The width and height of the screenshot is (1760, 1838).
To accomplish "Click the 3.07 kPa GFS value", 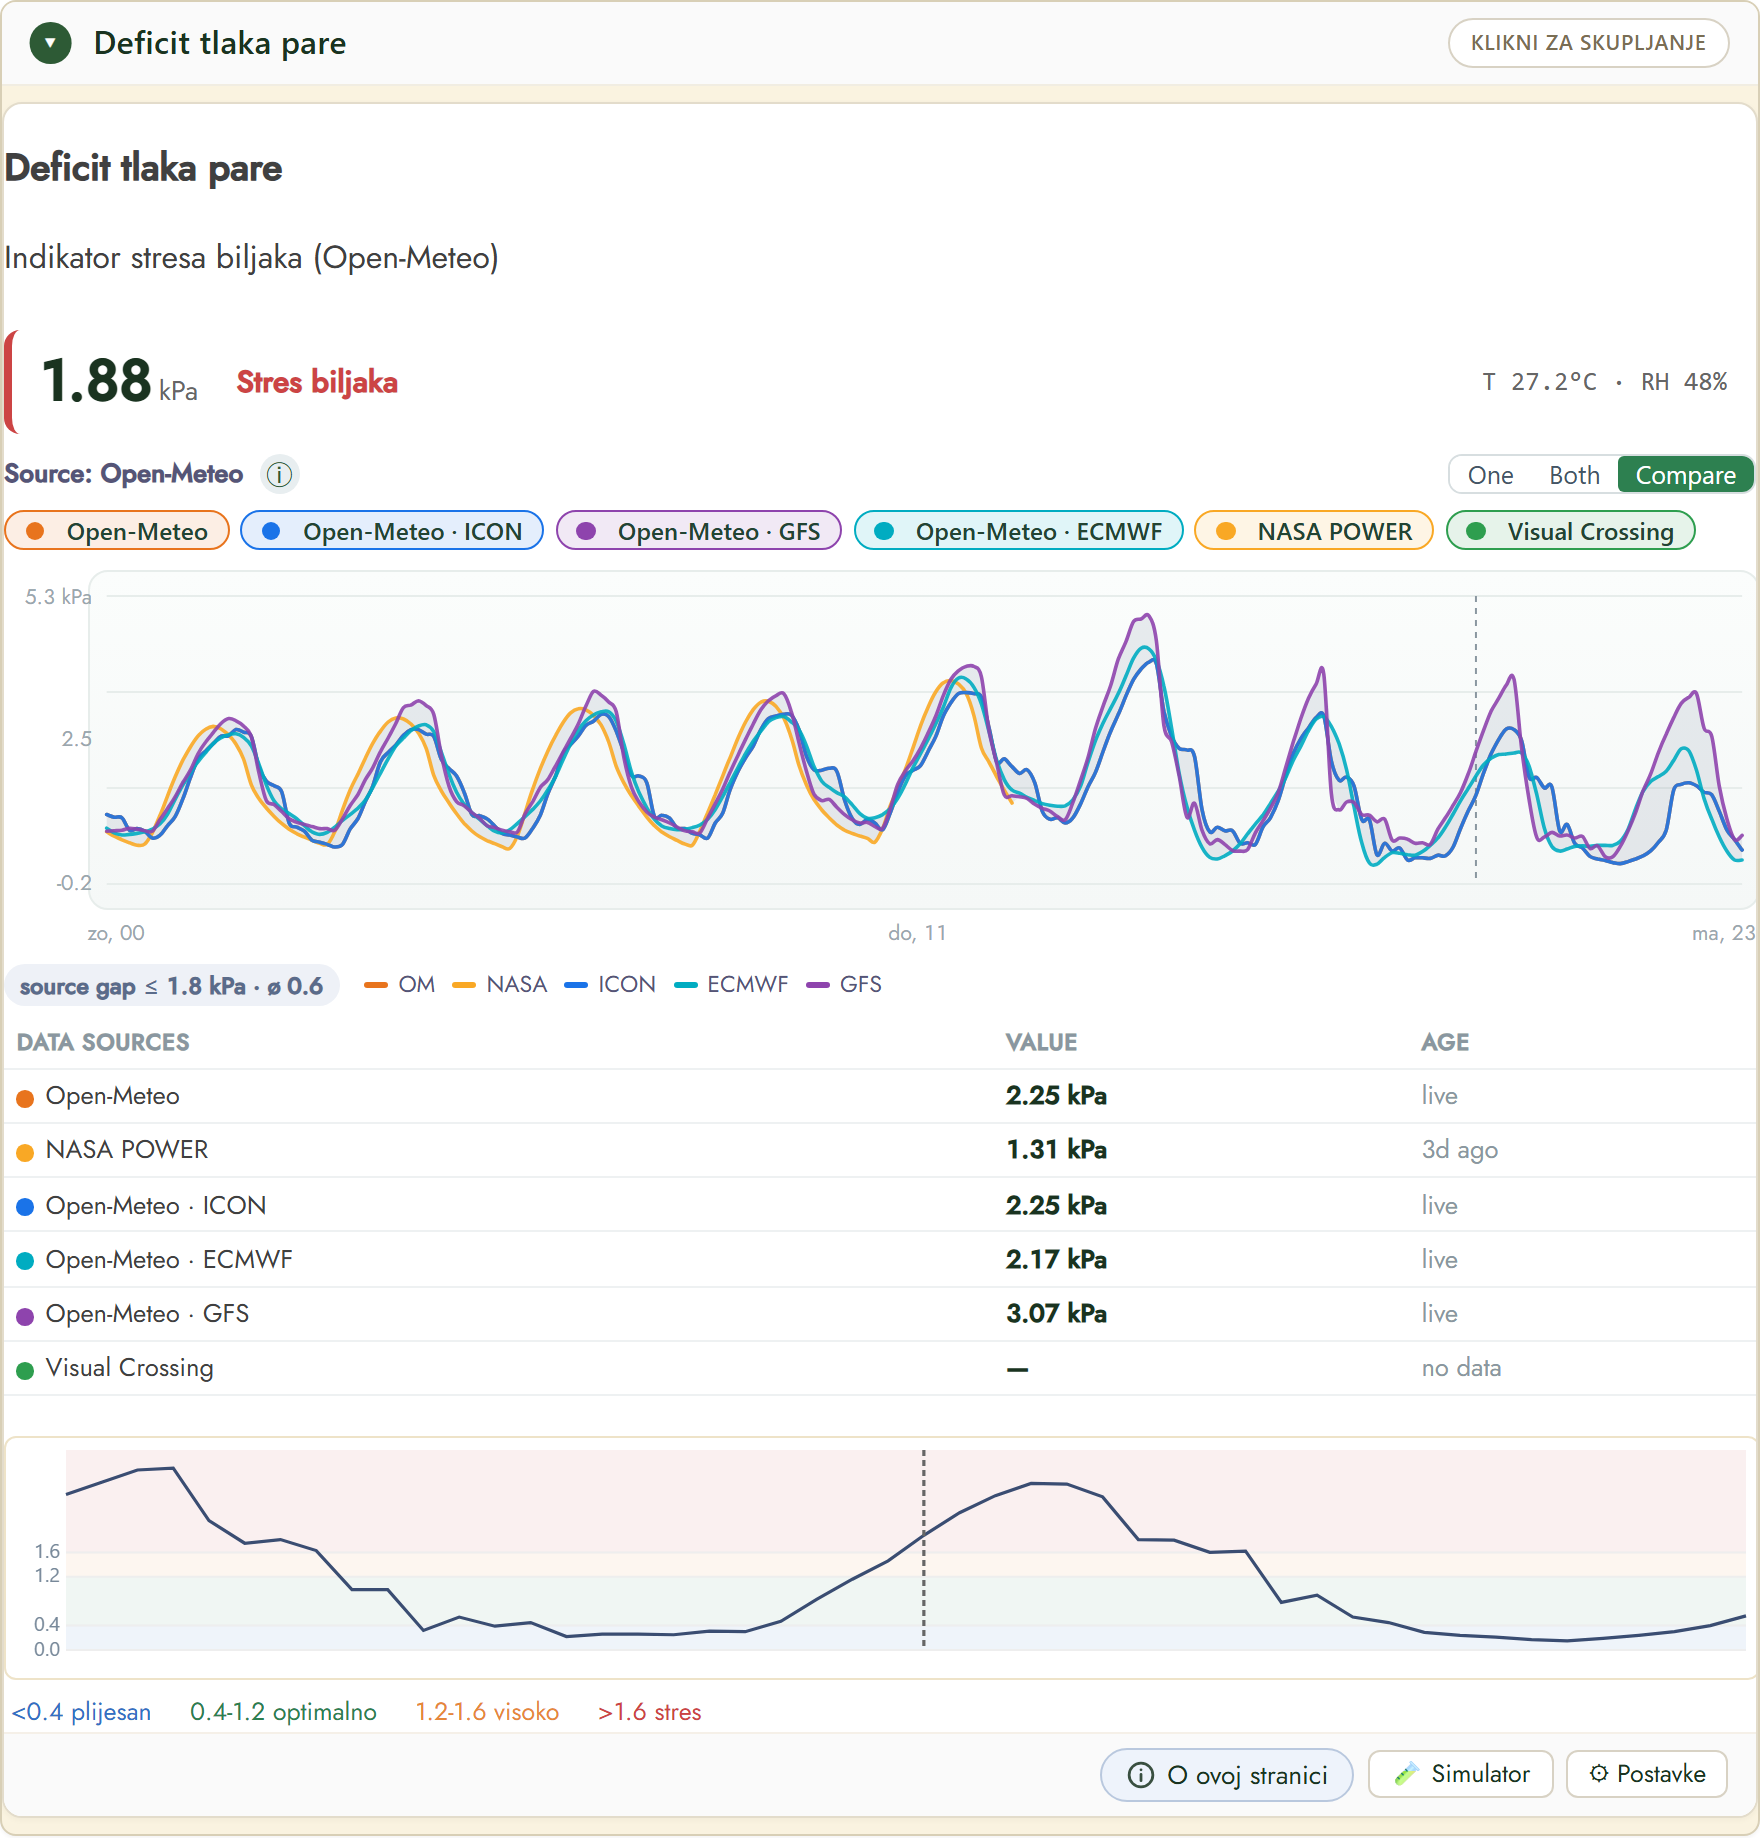I will pos(1056,1313).
